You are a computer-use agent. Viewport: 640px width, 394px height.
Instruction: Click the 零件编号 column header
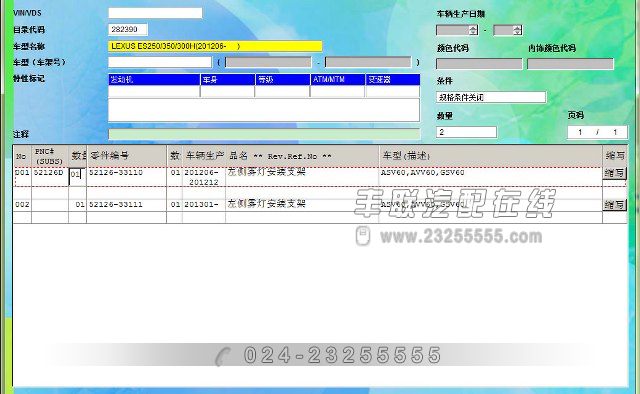pyautogui.click(x=127, y=156)
